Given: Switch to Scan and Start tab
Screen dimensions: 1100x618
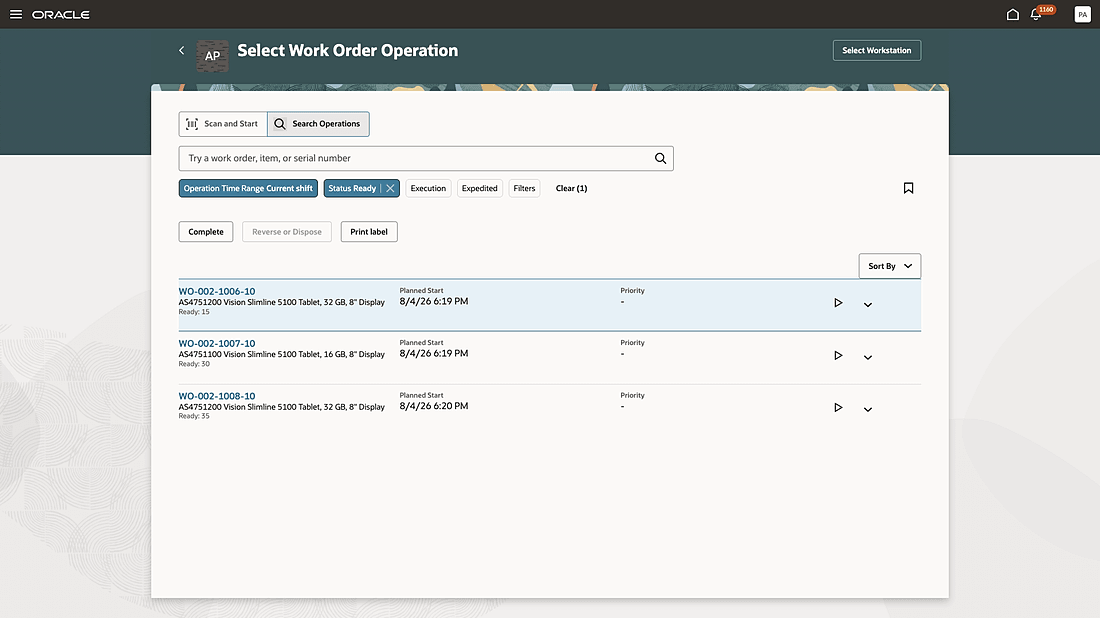Looking at the screenshot, I should (x=222, y=123).
